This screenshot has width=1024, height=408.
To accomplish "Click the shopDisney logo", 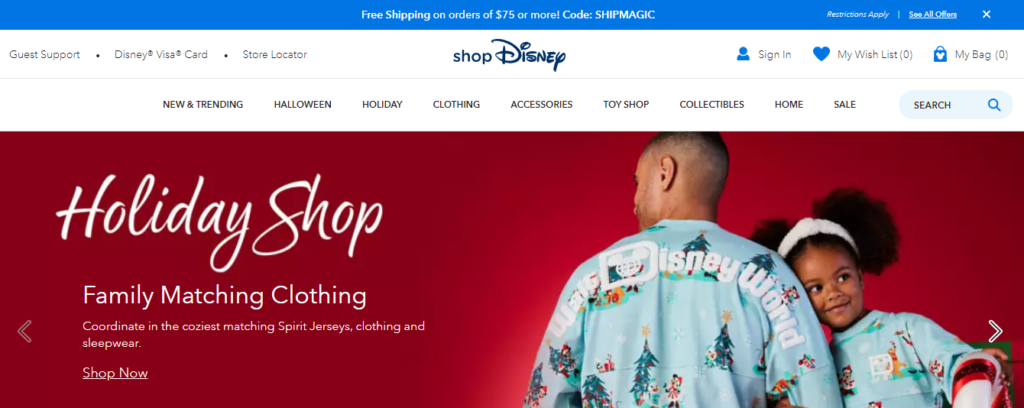I will coord(509,55).
